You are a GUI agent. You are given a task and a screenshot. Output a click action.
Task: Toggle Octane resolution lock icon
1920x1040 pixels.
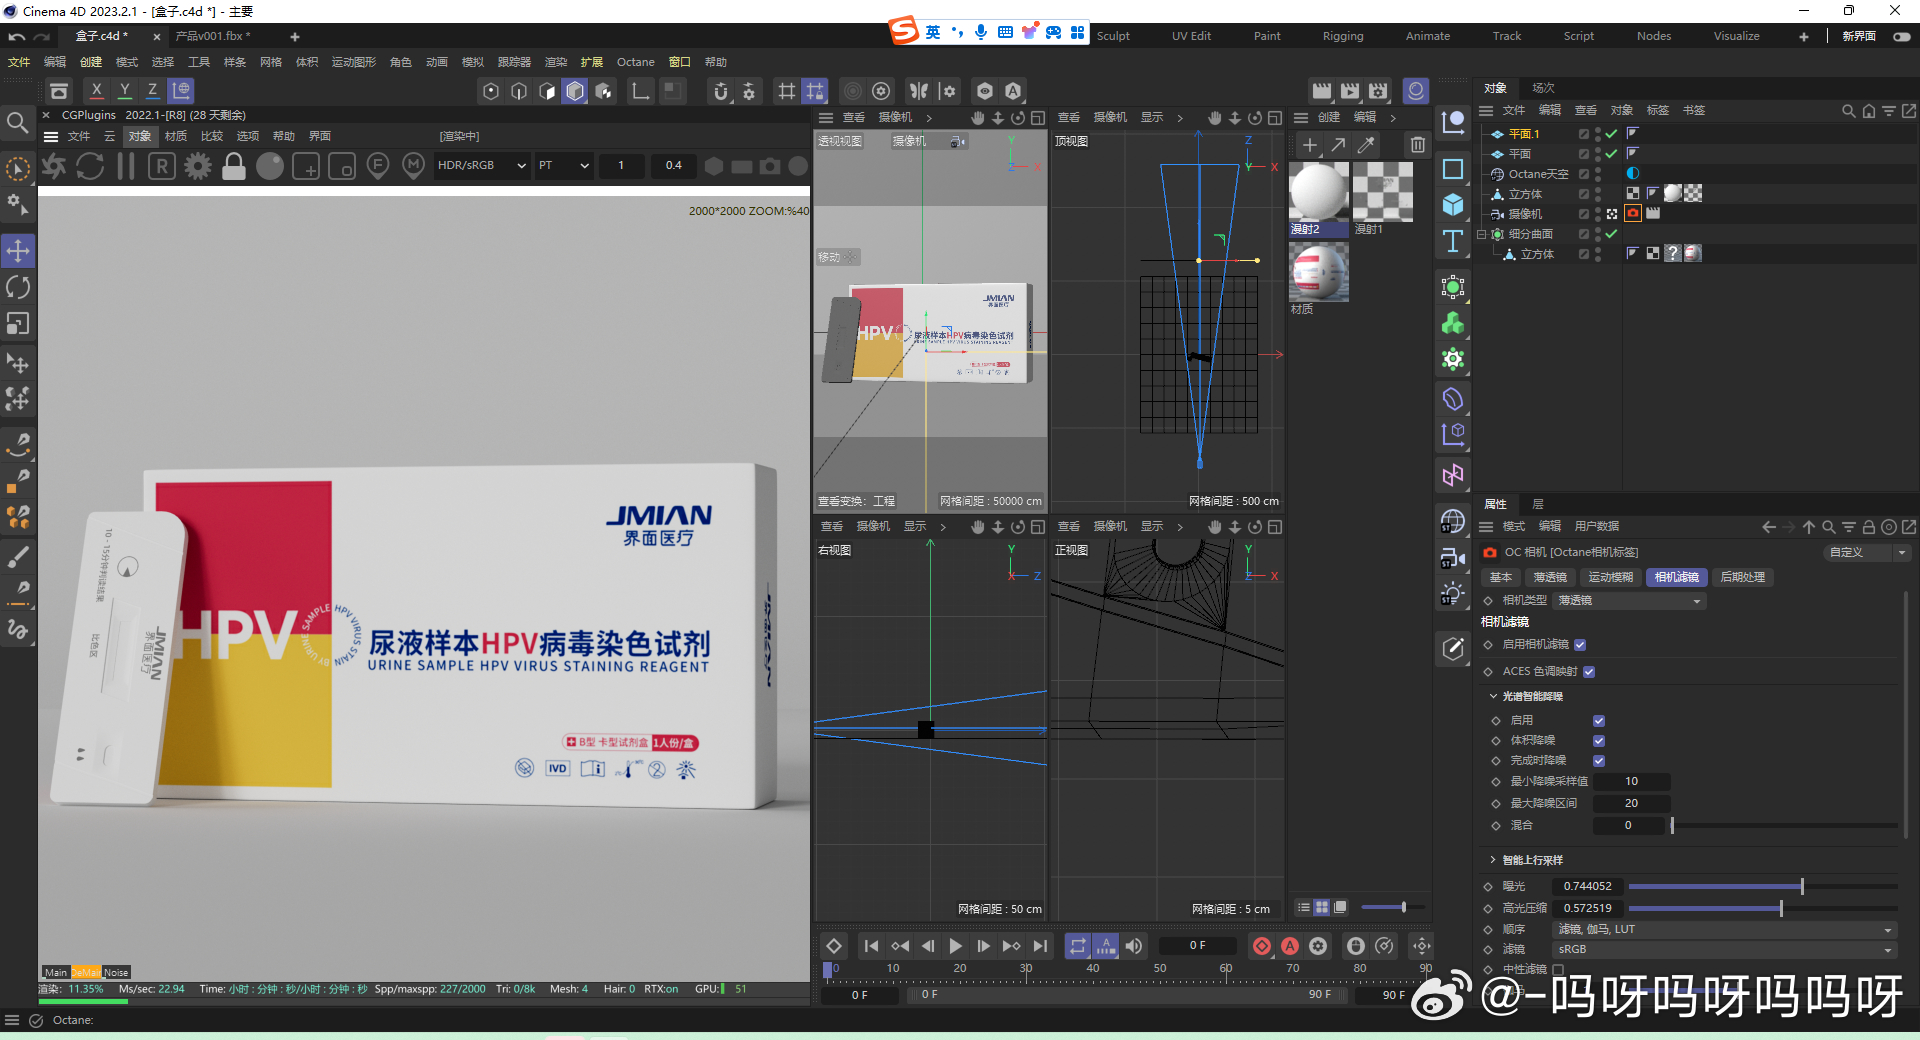tap(234, 166)
